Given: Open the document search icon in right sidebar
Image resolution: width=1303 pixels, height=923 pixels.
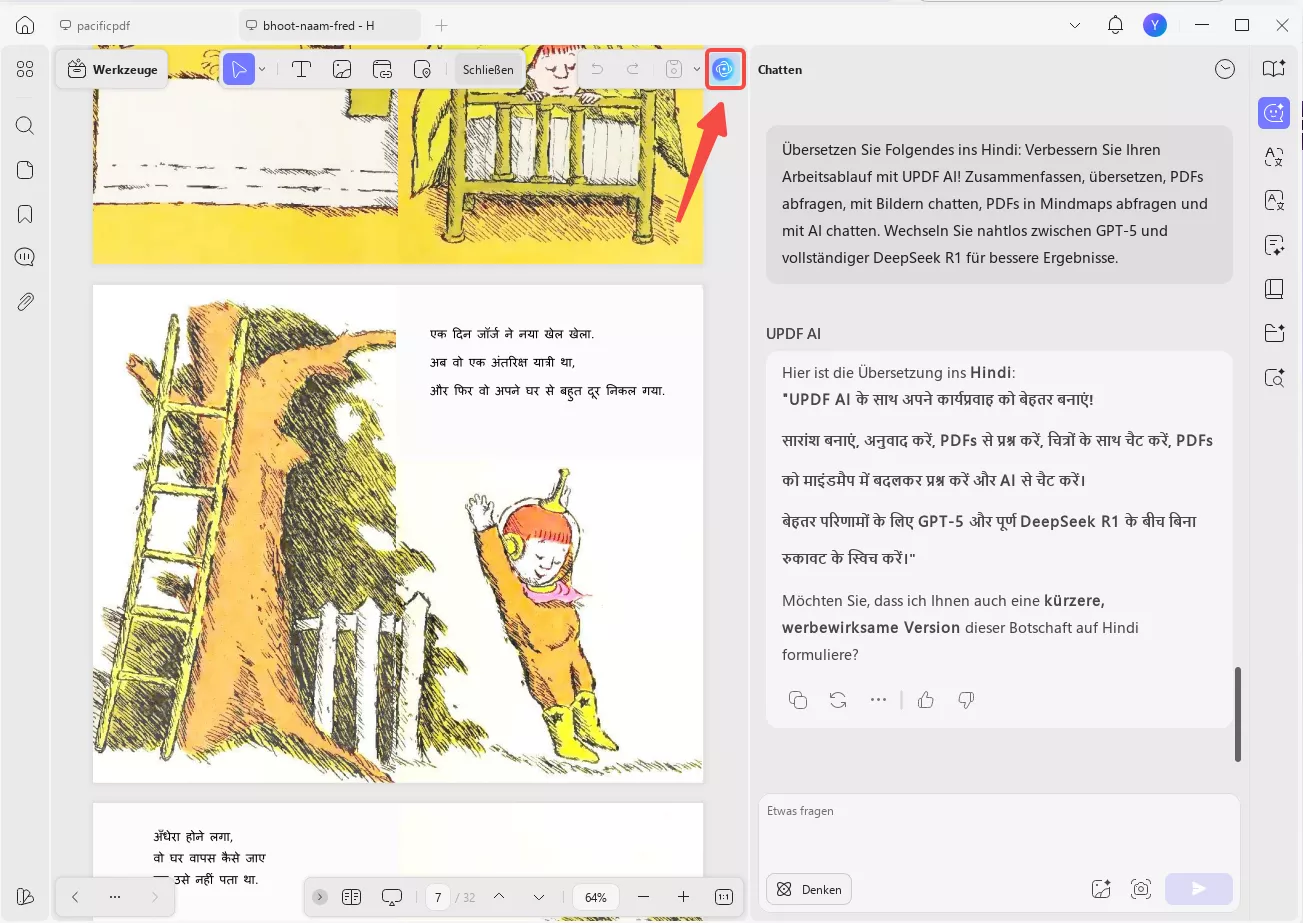Looking at the screenshot, I should tap(1274, 377).
